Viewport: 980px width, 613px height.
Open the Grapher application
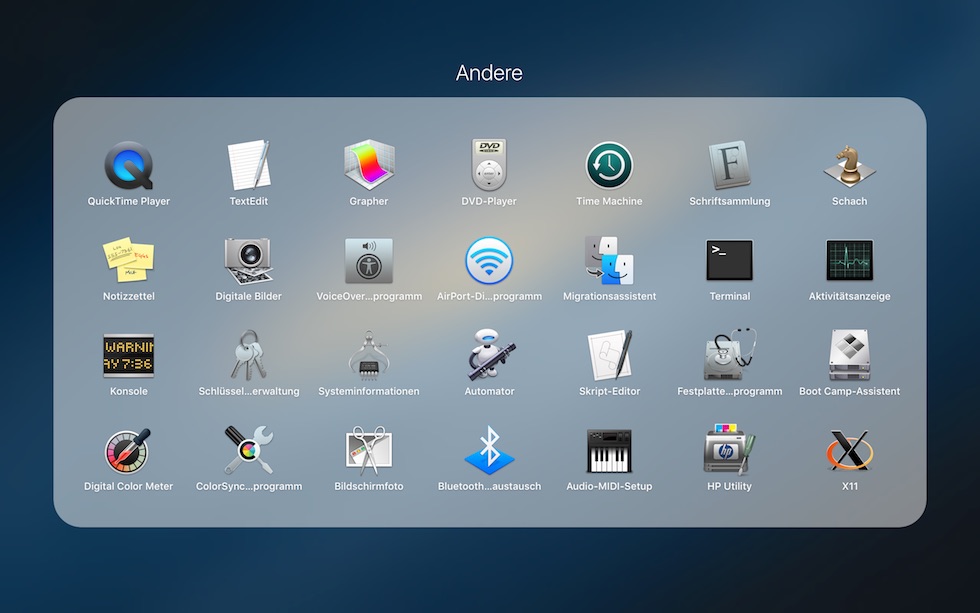point(369,165)
